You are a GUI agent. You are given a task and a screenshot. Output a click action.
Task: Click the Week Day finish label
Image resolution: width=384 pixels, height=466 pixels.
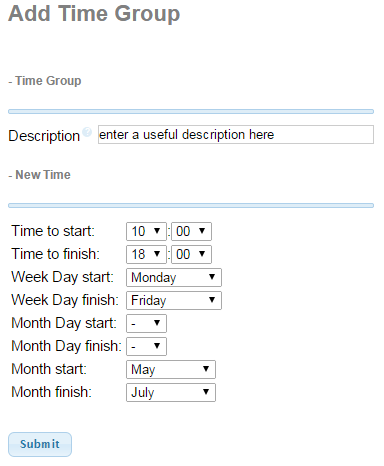(65, 300)
